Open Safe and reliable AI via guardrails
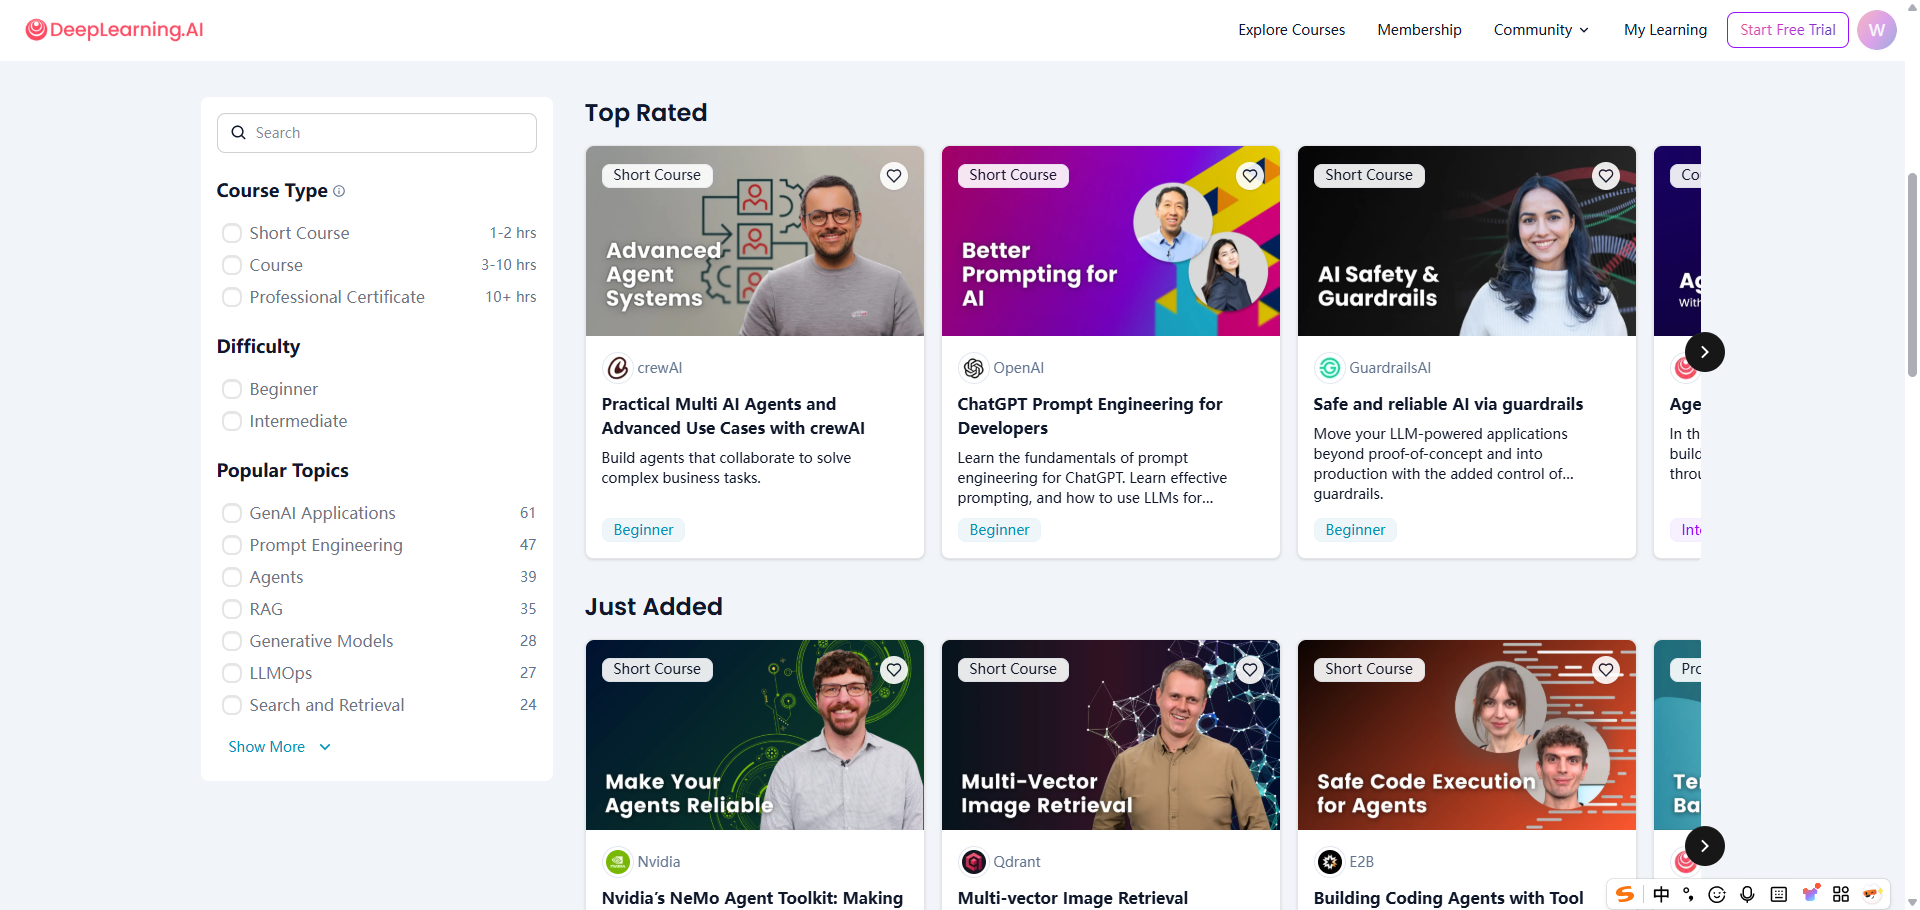The width and height of the screenshot is (1920, 910). pos(1448,404)
